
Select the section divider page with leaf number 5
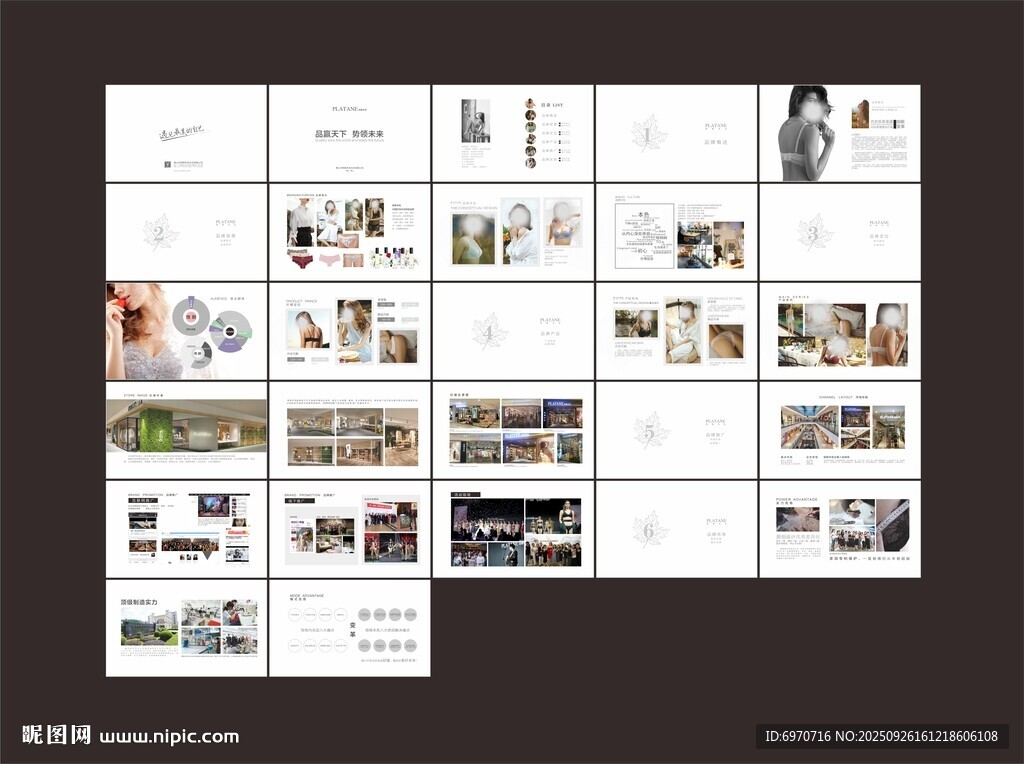pyautogui.click(x=677, y=430)
